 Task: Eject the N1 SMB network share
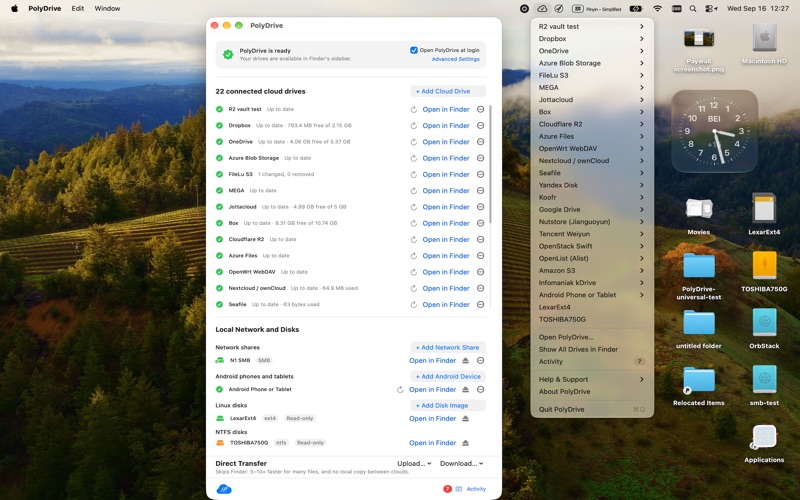465,361
